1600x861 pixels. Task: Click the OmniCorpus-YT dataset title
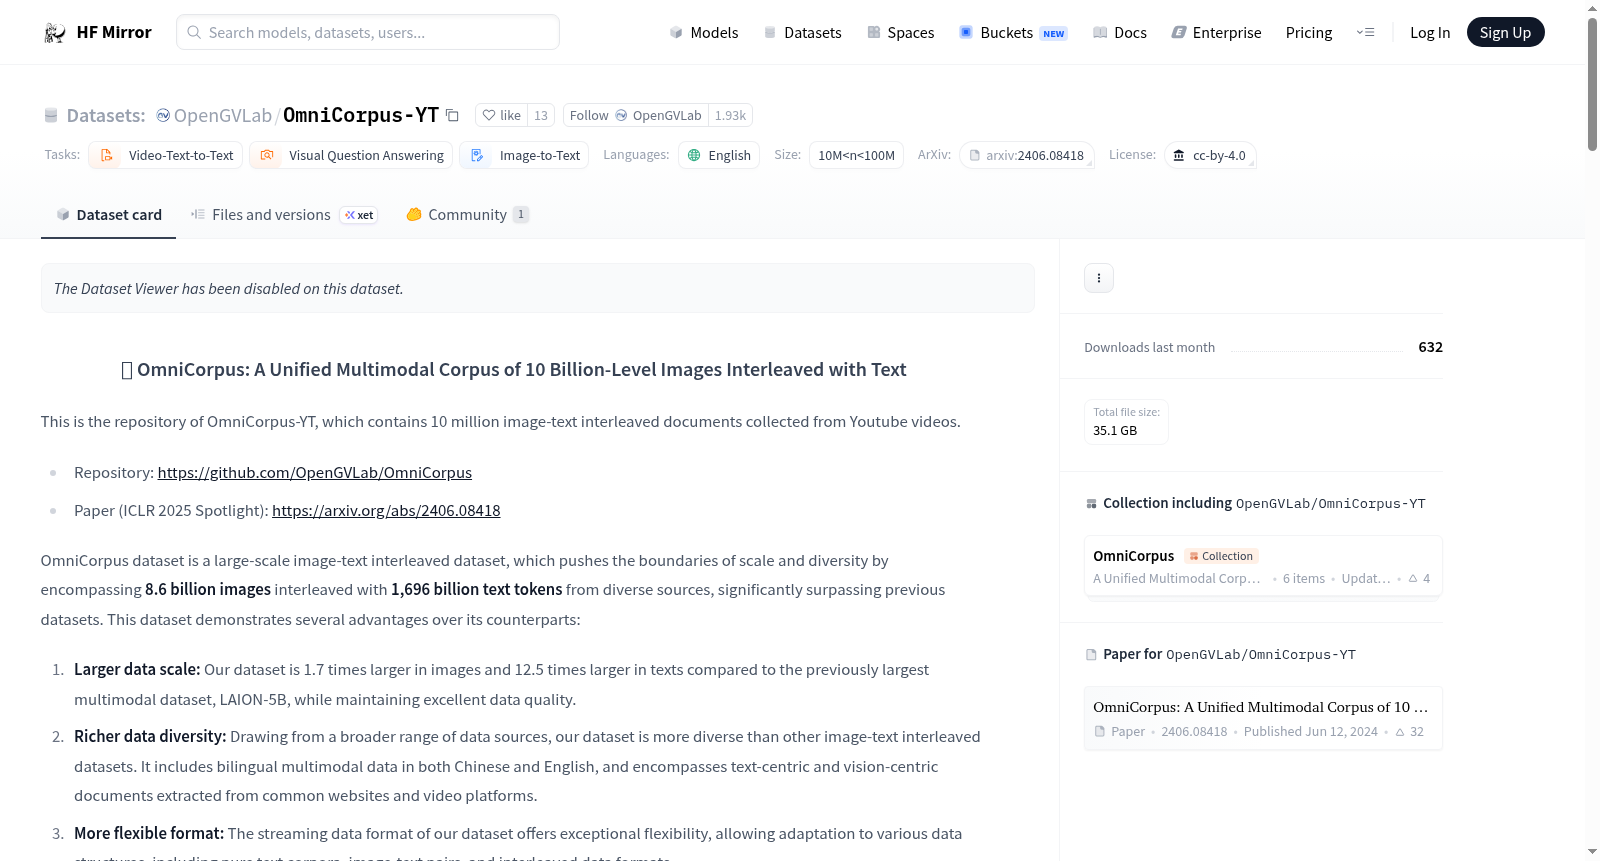361,115
